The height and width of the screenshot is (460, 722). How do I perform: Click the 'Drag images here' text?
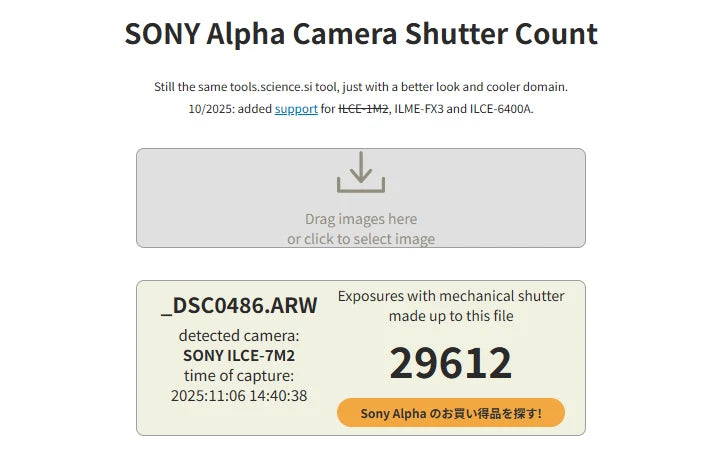pyautogui.click(x=361, y=219)
